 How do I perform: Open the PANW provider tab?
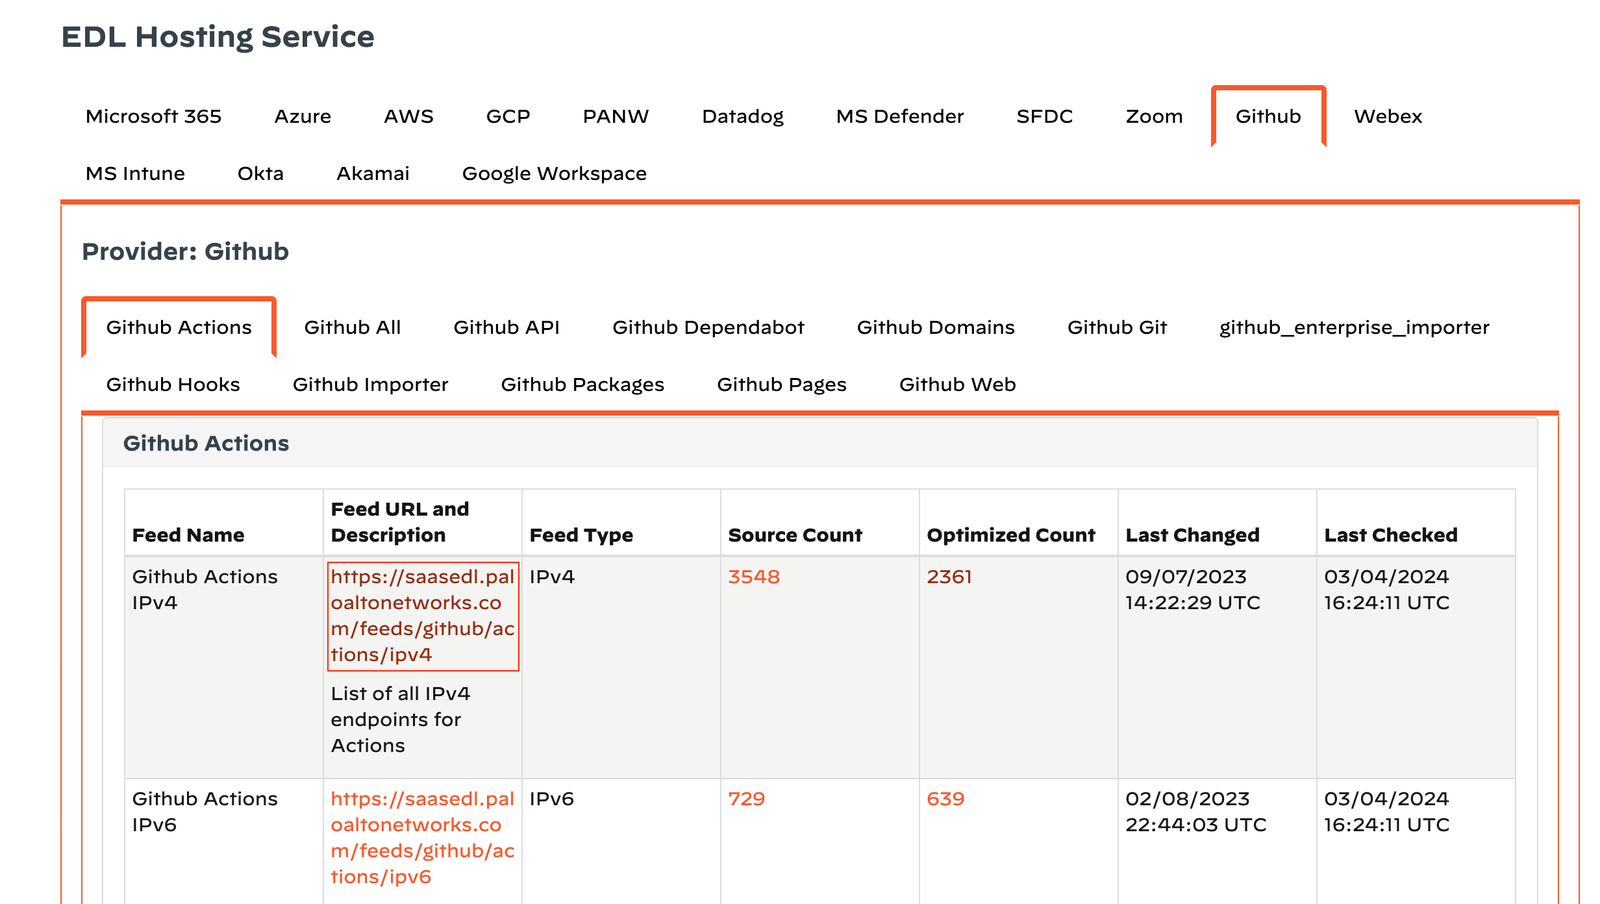tap(615, 116)
